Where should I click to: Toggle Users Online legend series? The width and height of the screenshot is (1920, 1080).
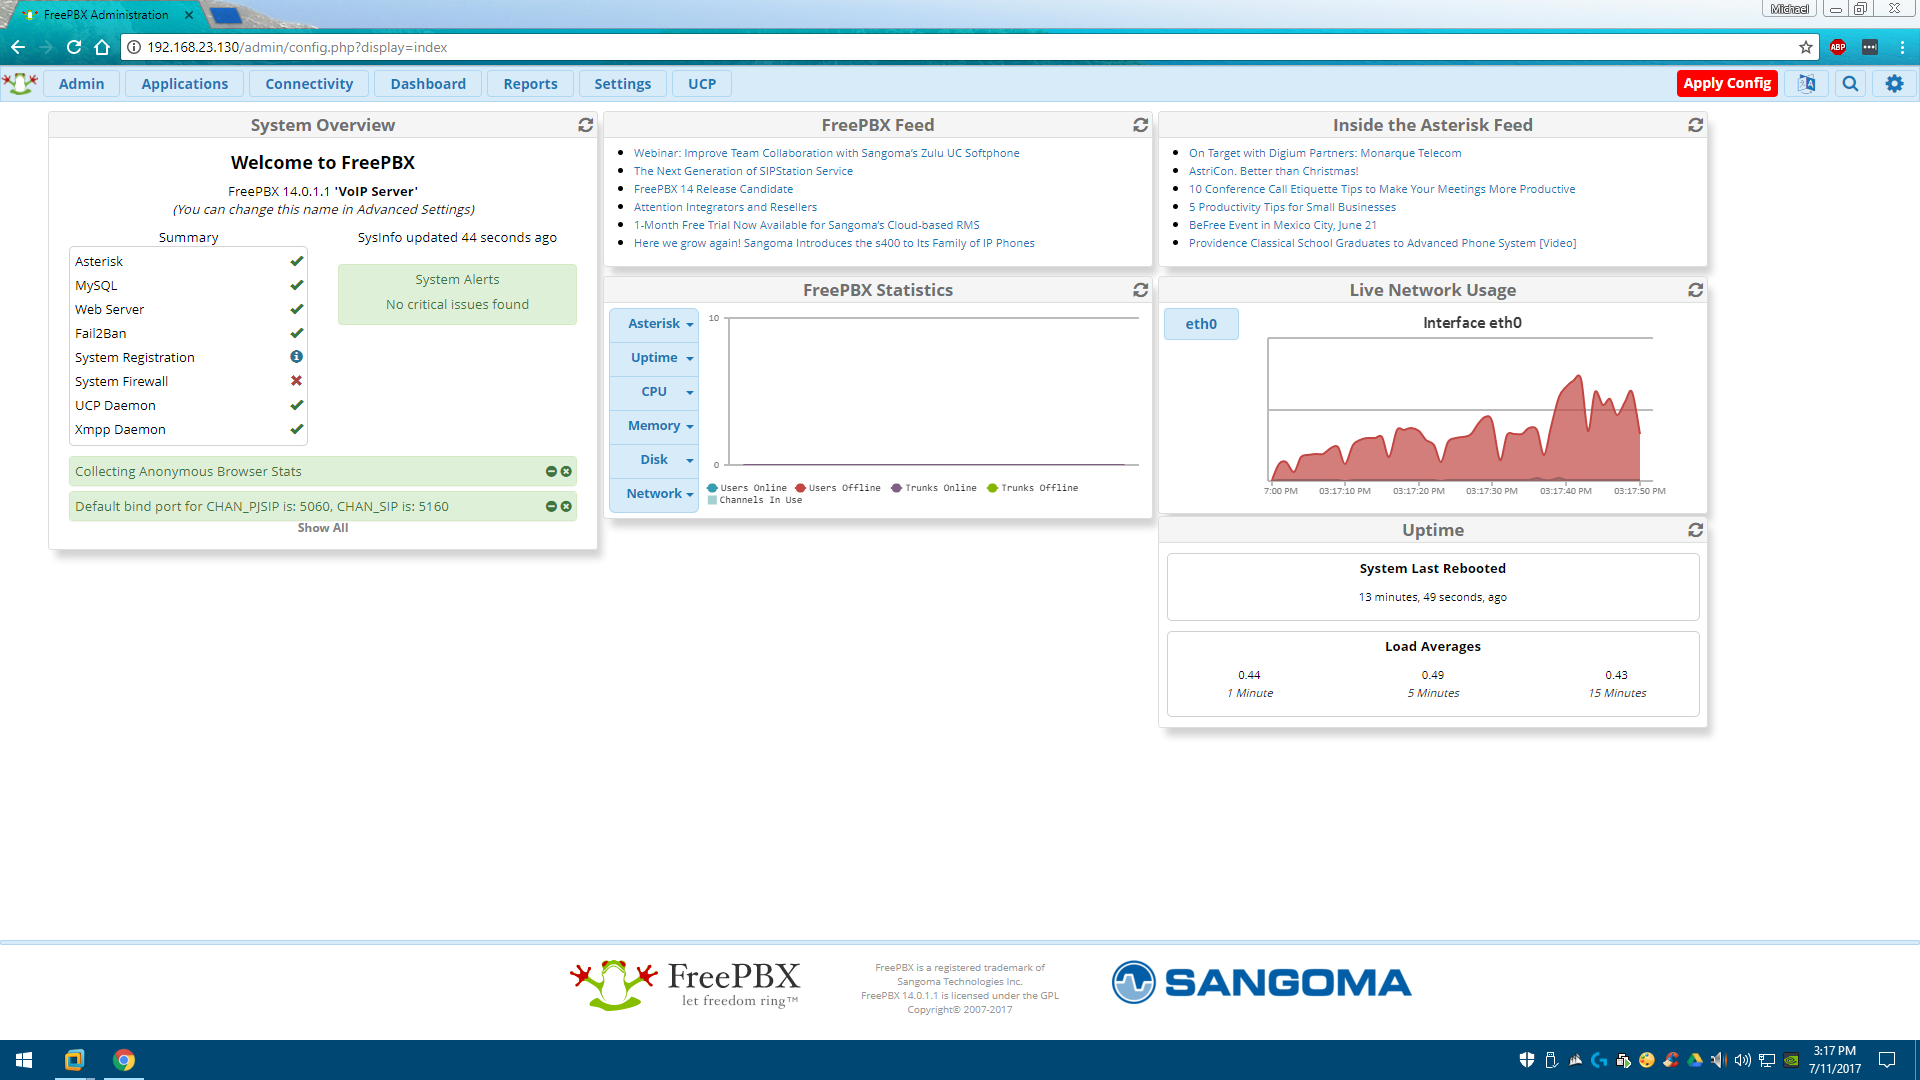coord(747,488)
